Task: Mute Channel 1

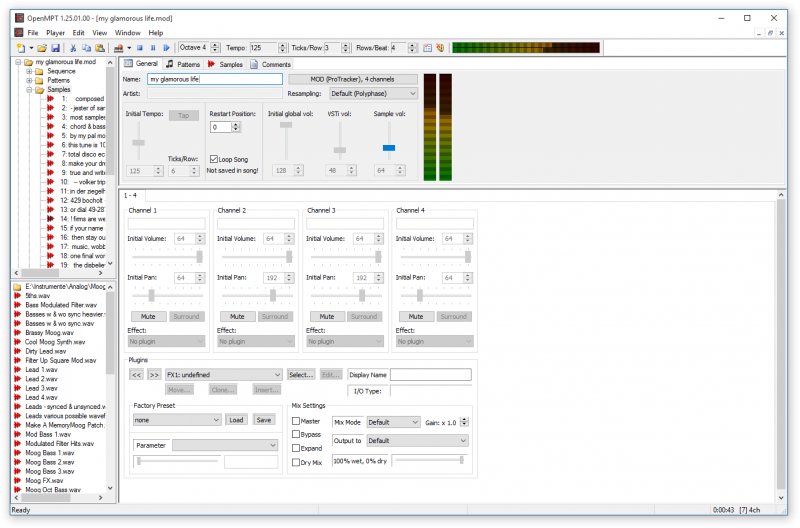Action: click(148, 316)
